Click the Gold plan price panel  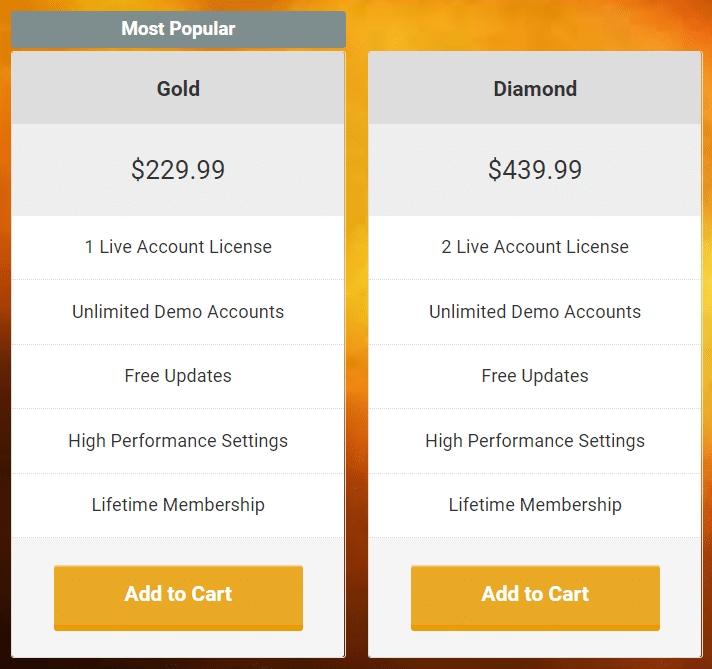[178, 170]
